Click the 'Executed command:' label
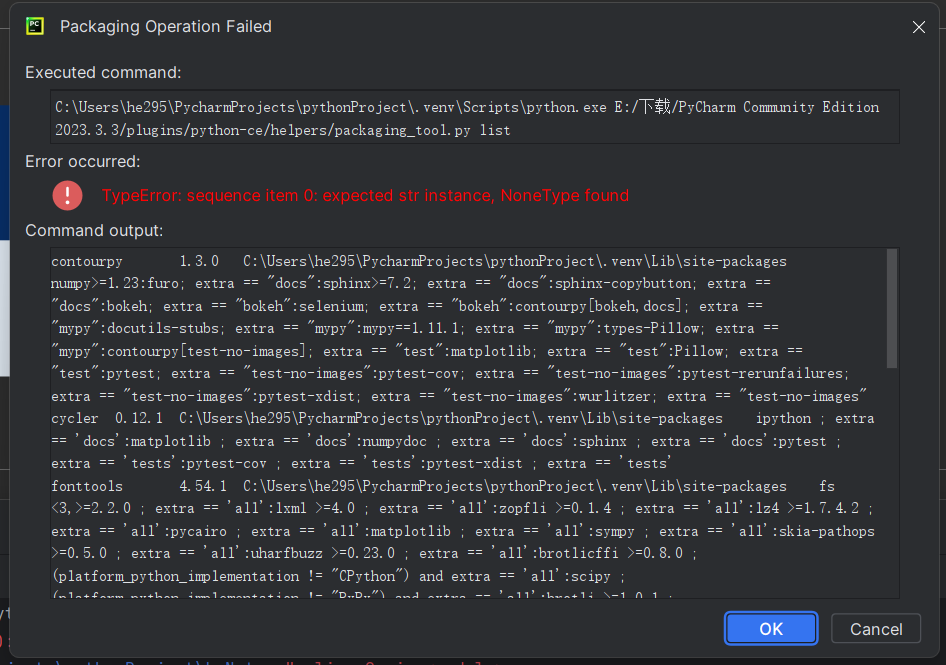946x665 pixels. pyautogui.click(x=103, y=72)
